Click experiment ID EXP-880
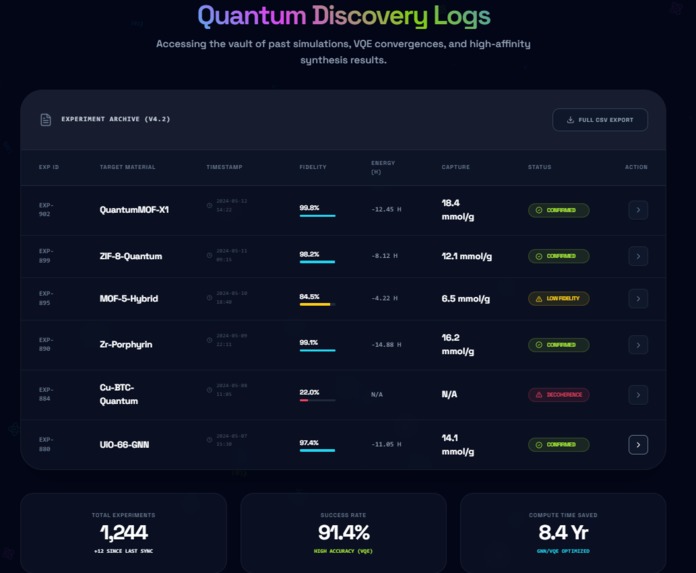Screen dimensions: 696x573 [x=46, y=444]
